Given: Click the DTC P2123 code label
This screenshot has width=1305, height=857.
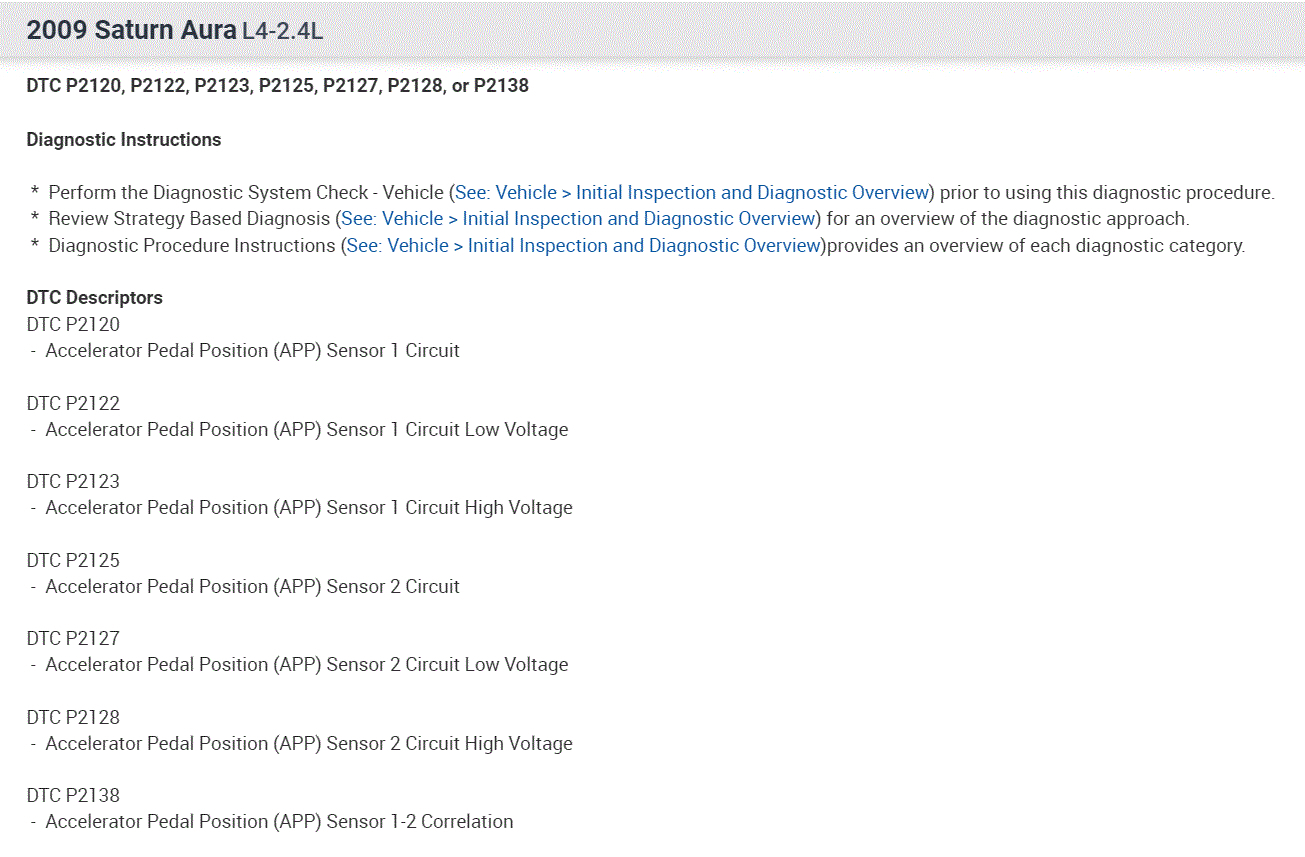Looking at the screenshot, I should tap(73, 481).
